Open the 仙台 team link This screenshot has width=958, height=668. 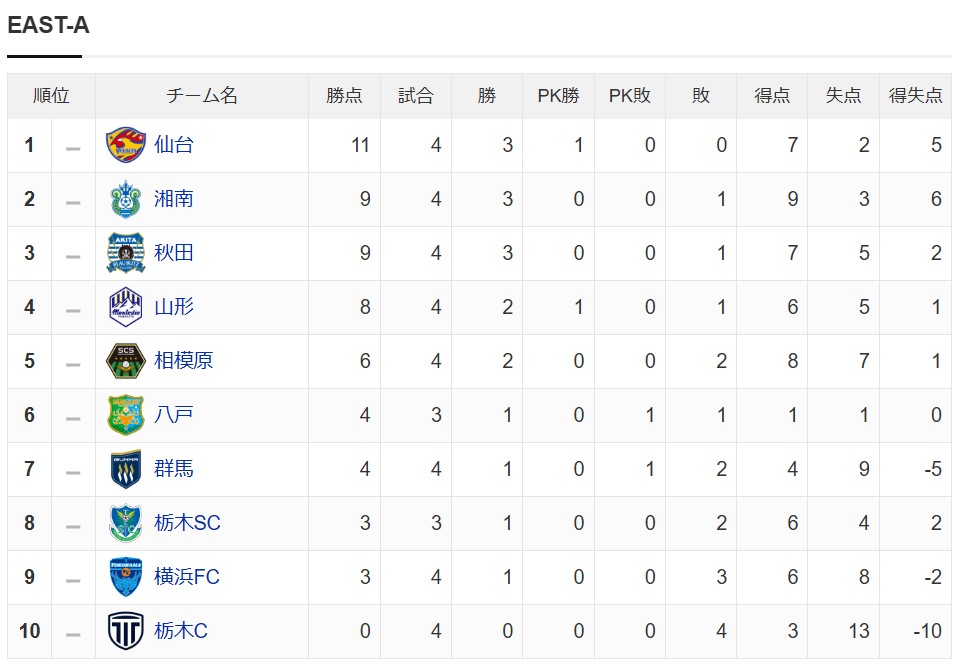(x=174, y=145)
